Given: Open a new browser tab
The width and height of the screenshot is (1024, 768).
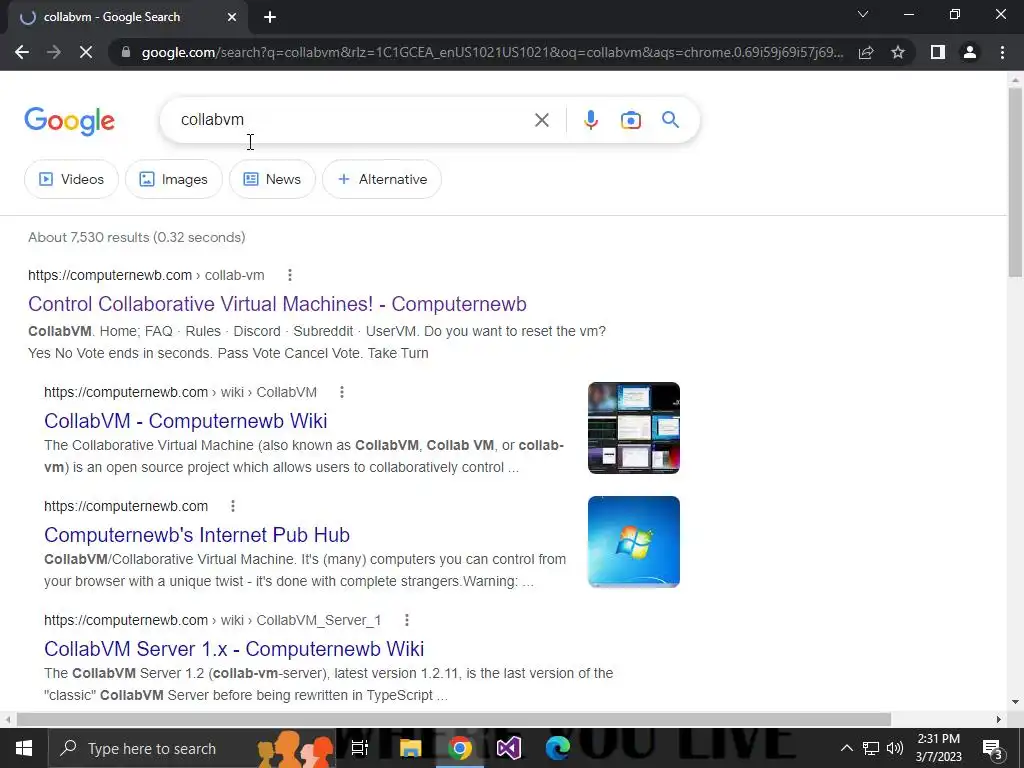Looking at the screenshot, I should pyautogui.click(x=270, y=18).
